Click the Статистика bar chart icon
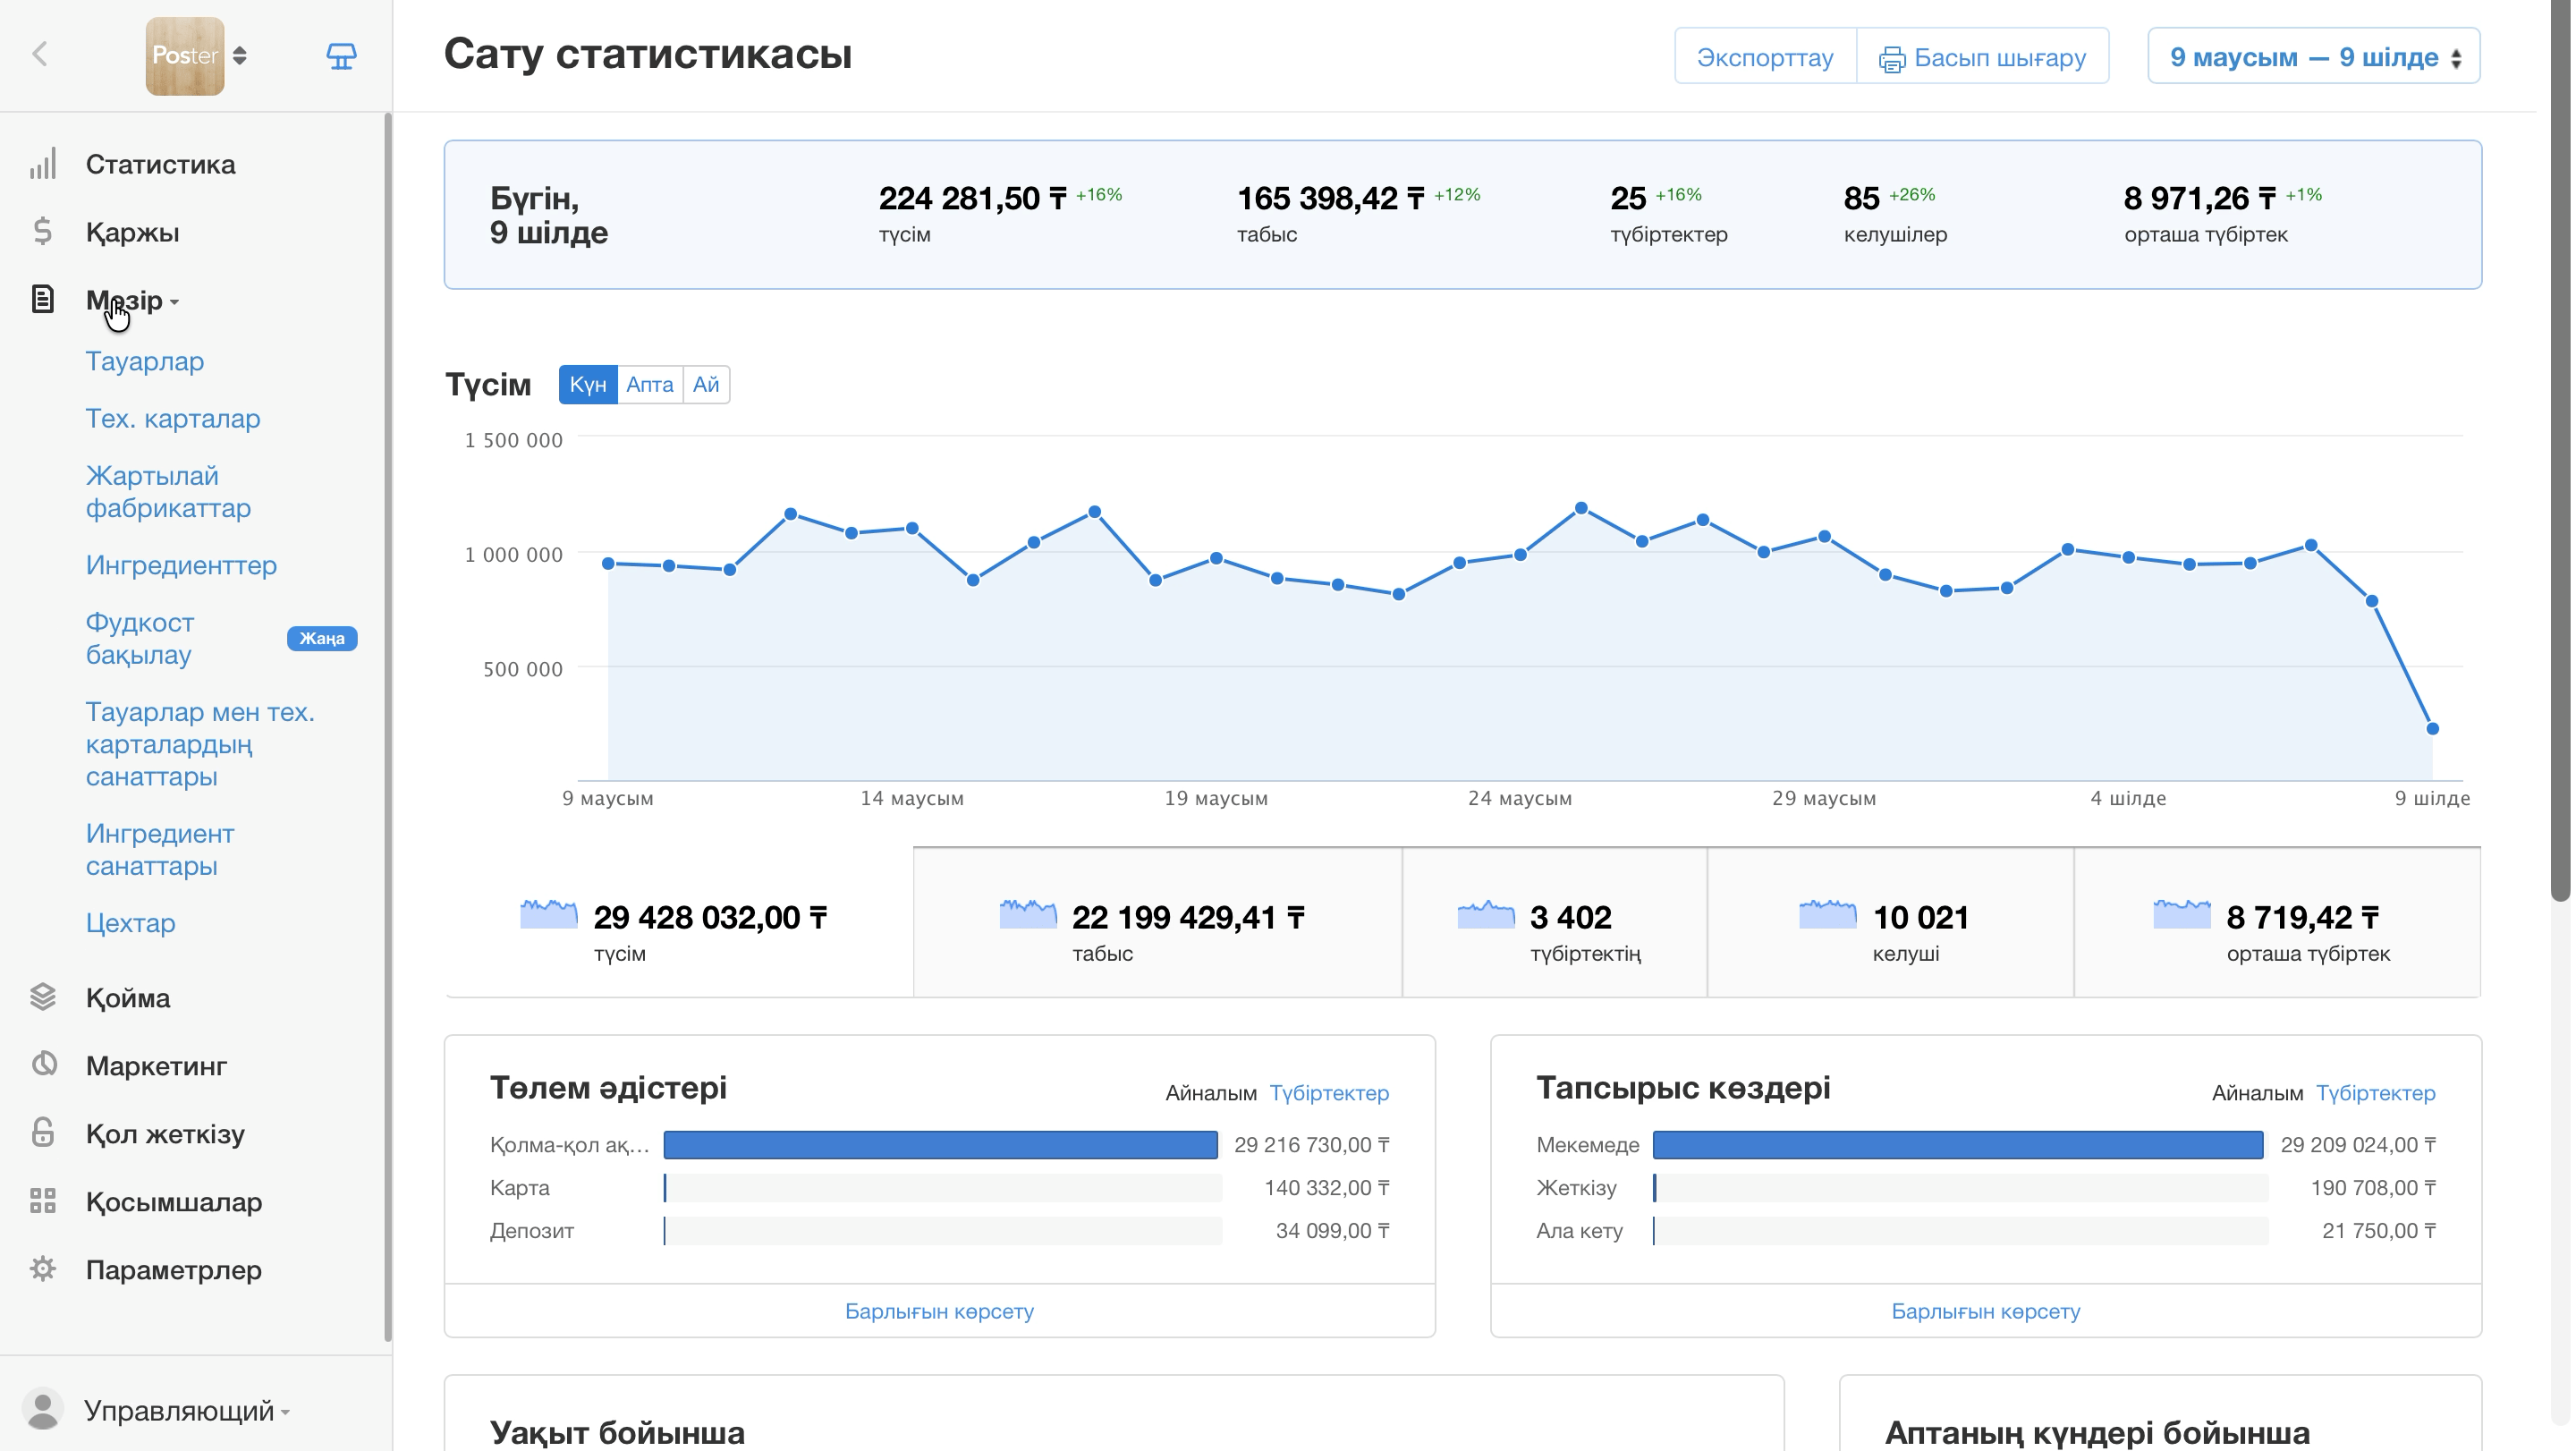This screenshot has width=2576, height=1451. 43,164
